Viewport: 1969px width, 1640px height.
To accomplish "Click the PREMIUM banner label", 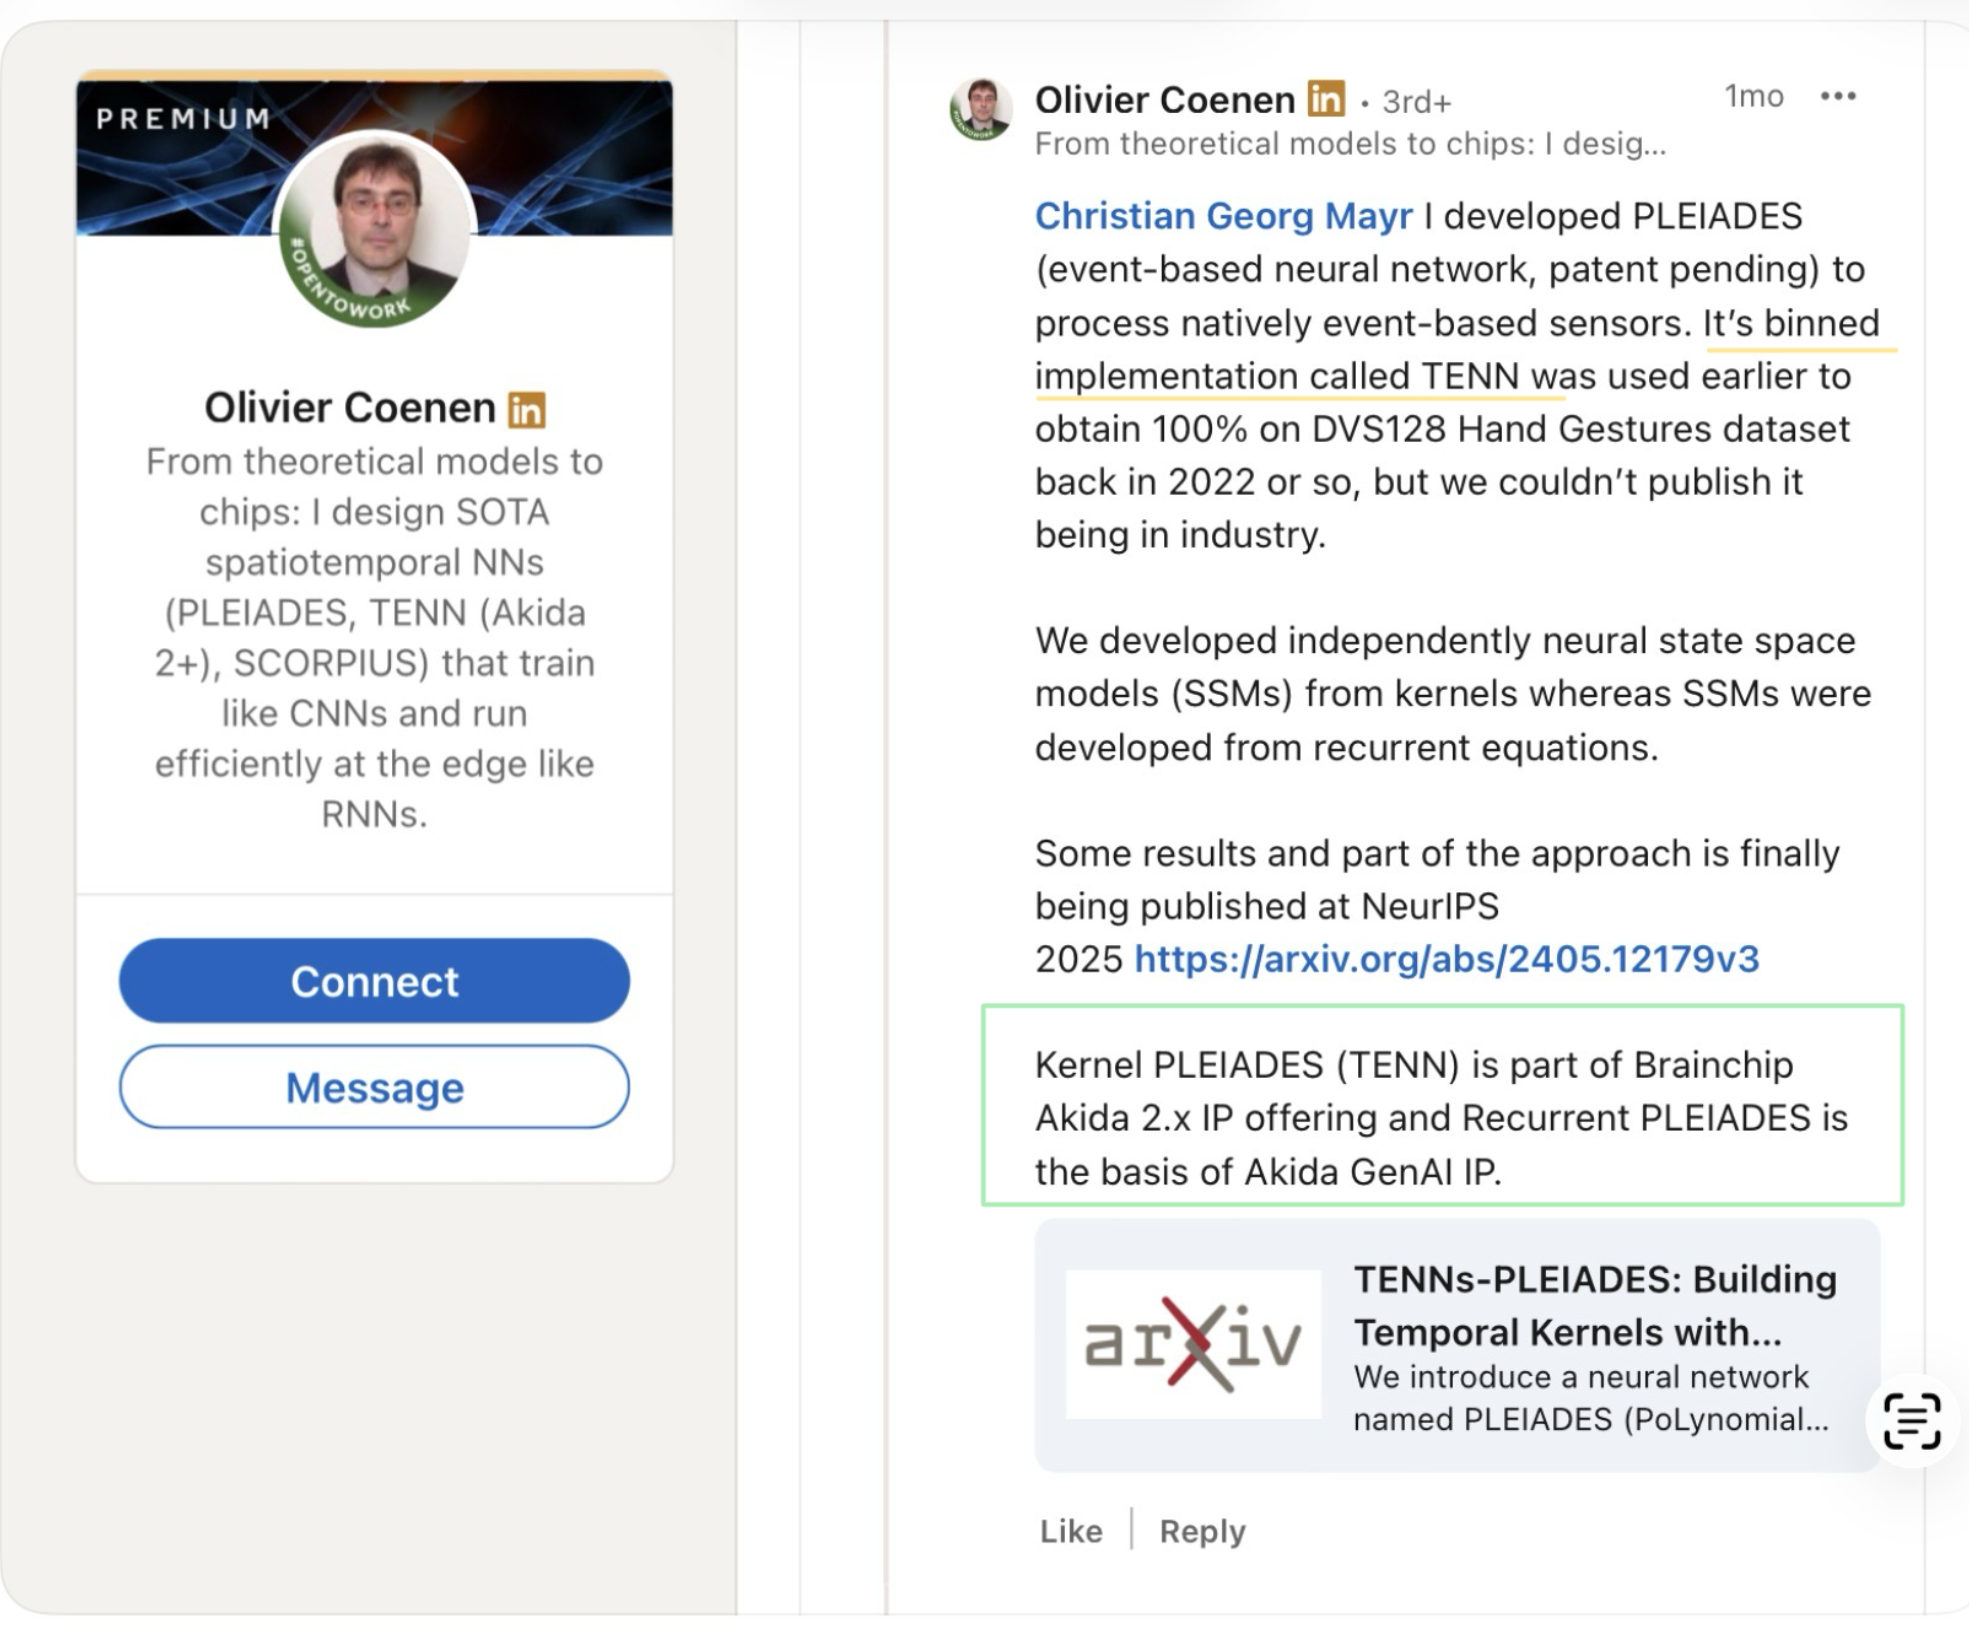I will (184, 119).
